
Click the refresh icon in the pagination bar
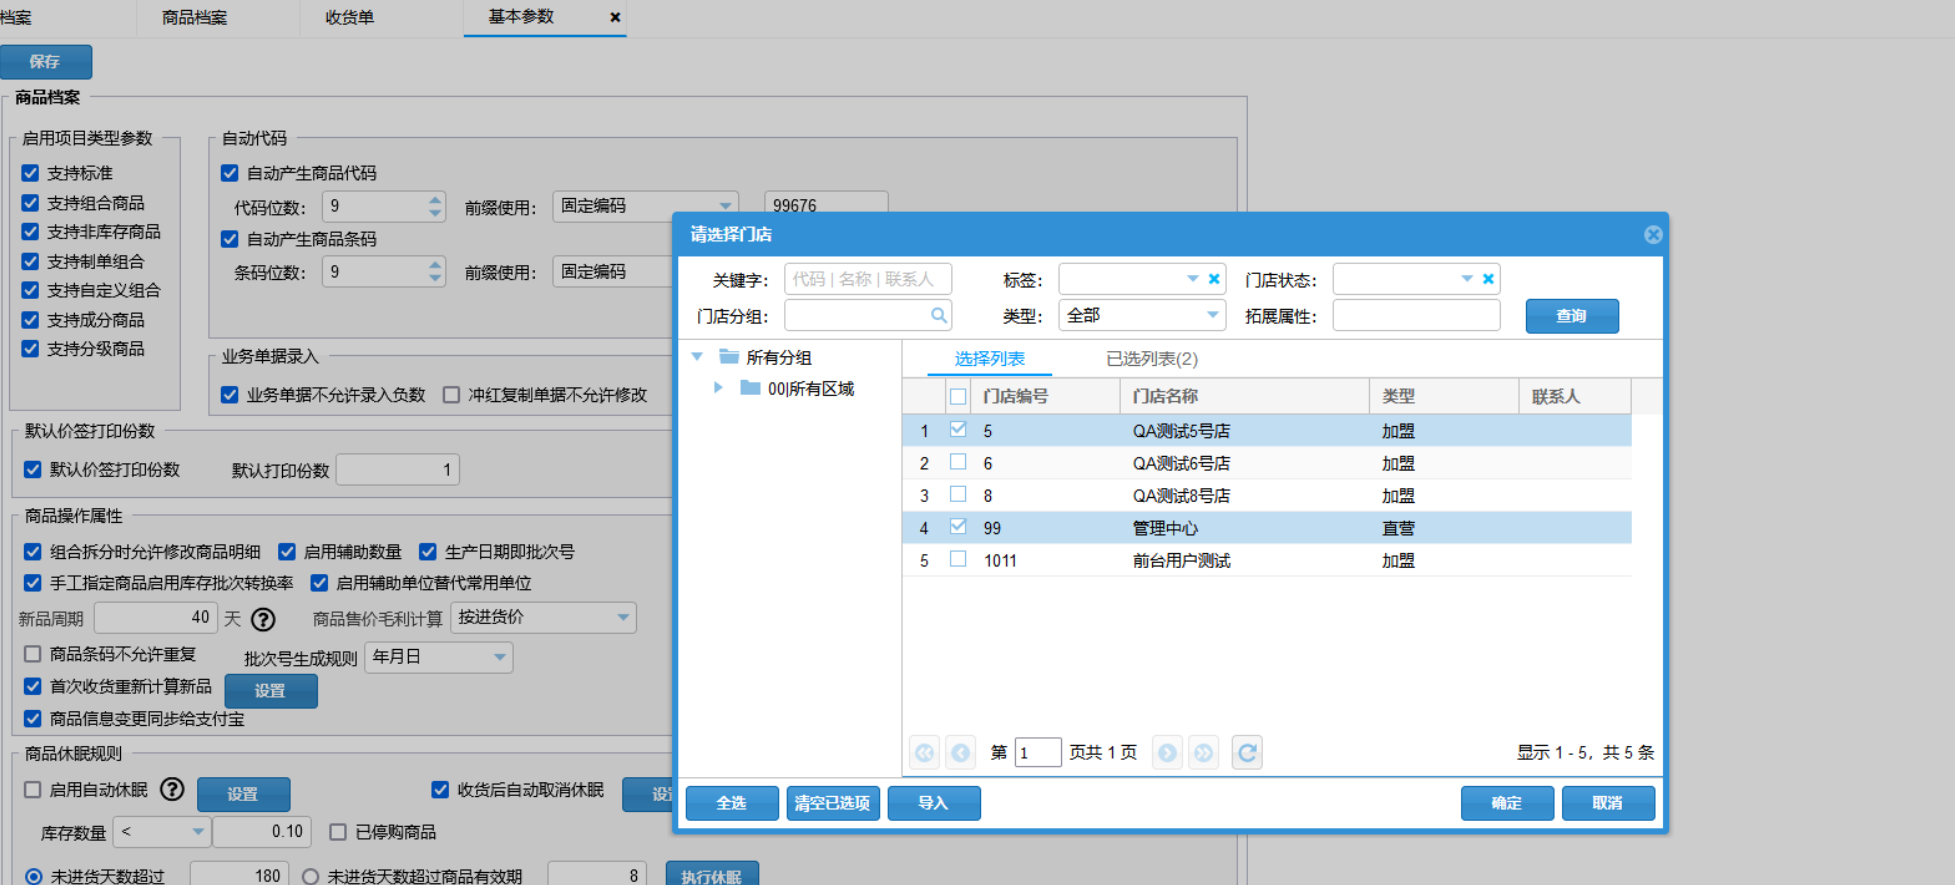pyautogui.click(x=1247, y=752)
